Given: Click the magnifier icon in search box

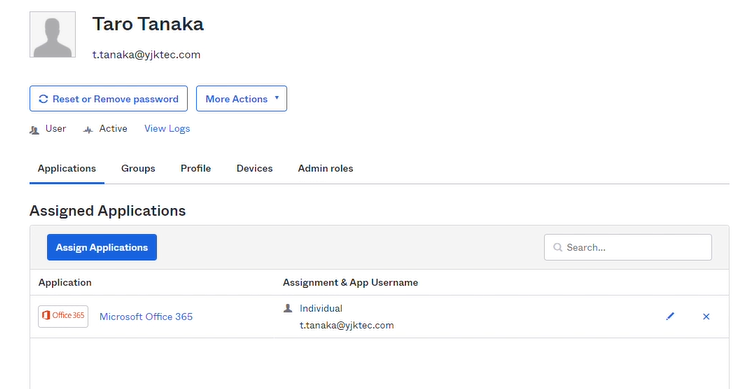Looking at the screenshot, I should tap(558, 248).
